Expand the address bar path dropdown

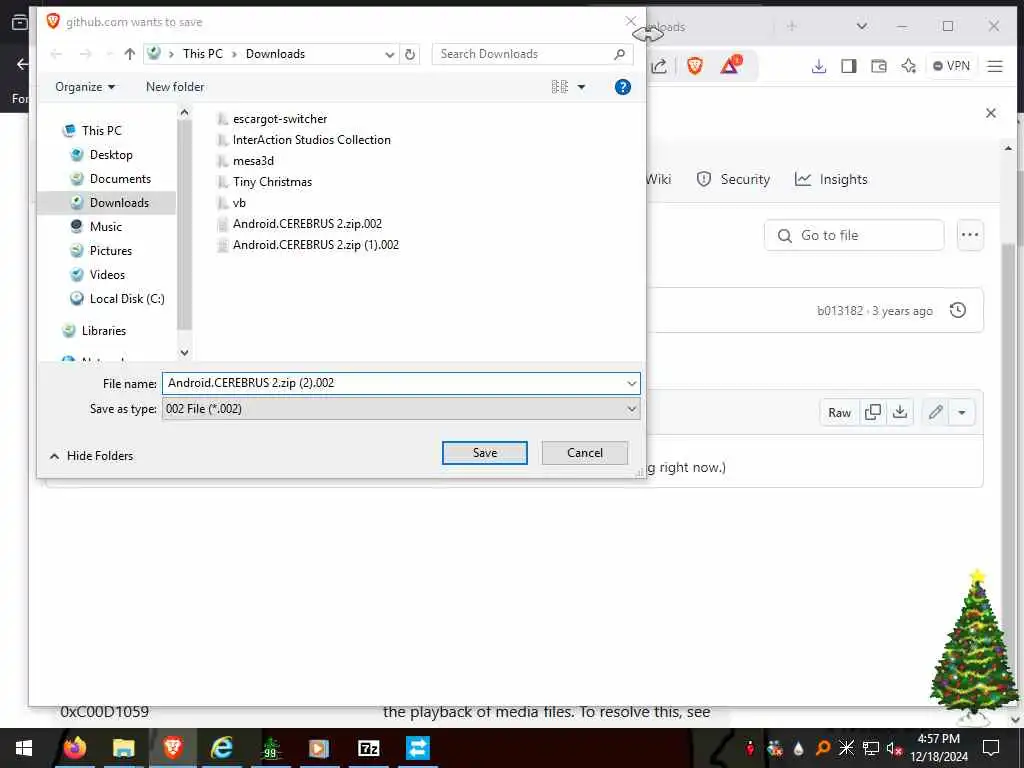(x=390, y=54)
